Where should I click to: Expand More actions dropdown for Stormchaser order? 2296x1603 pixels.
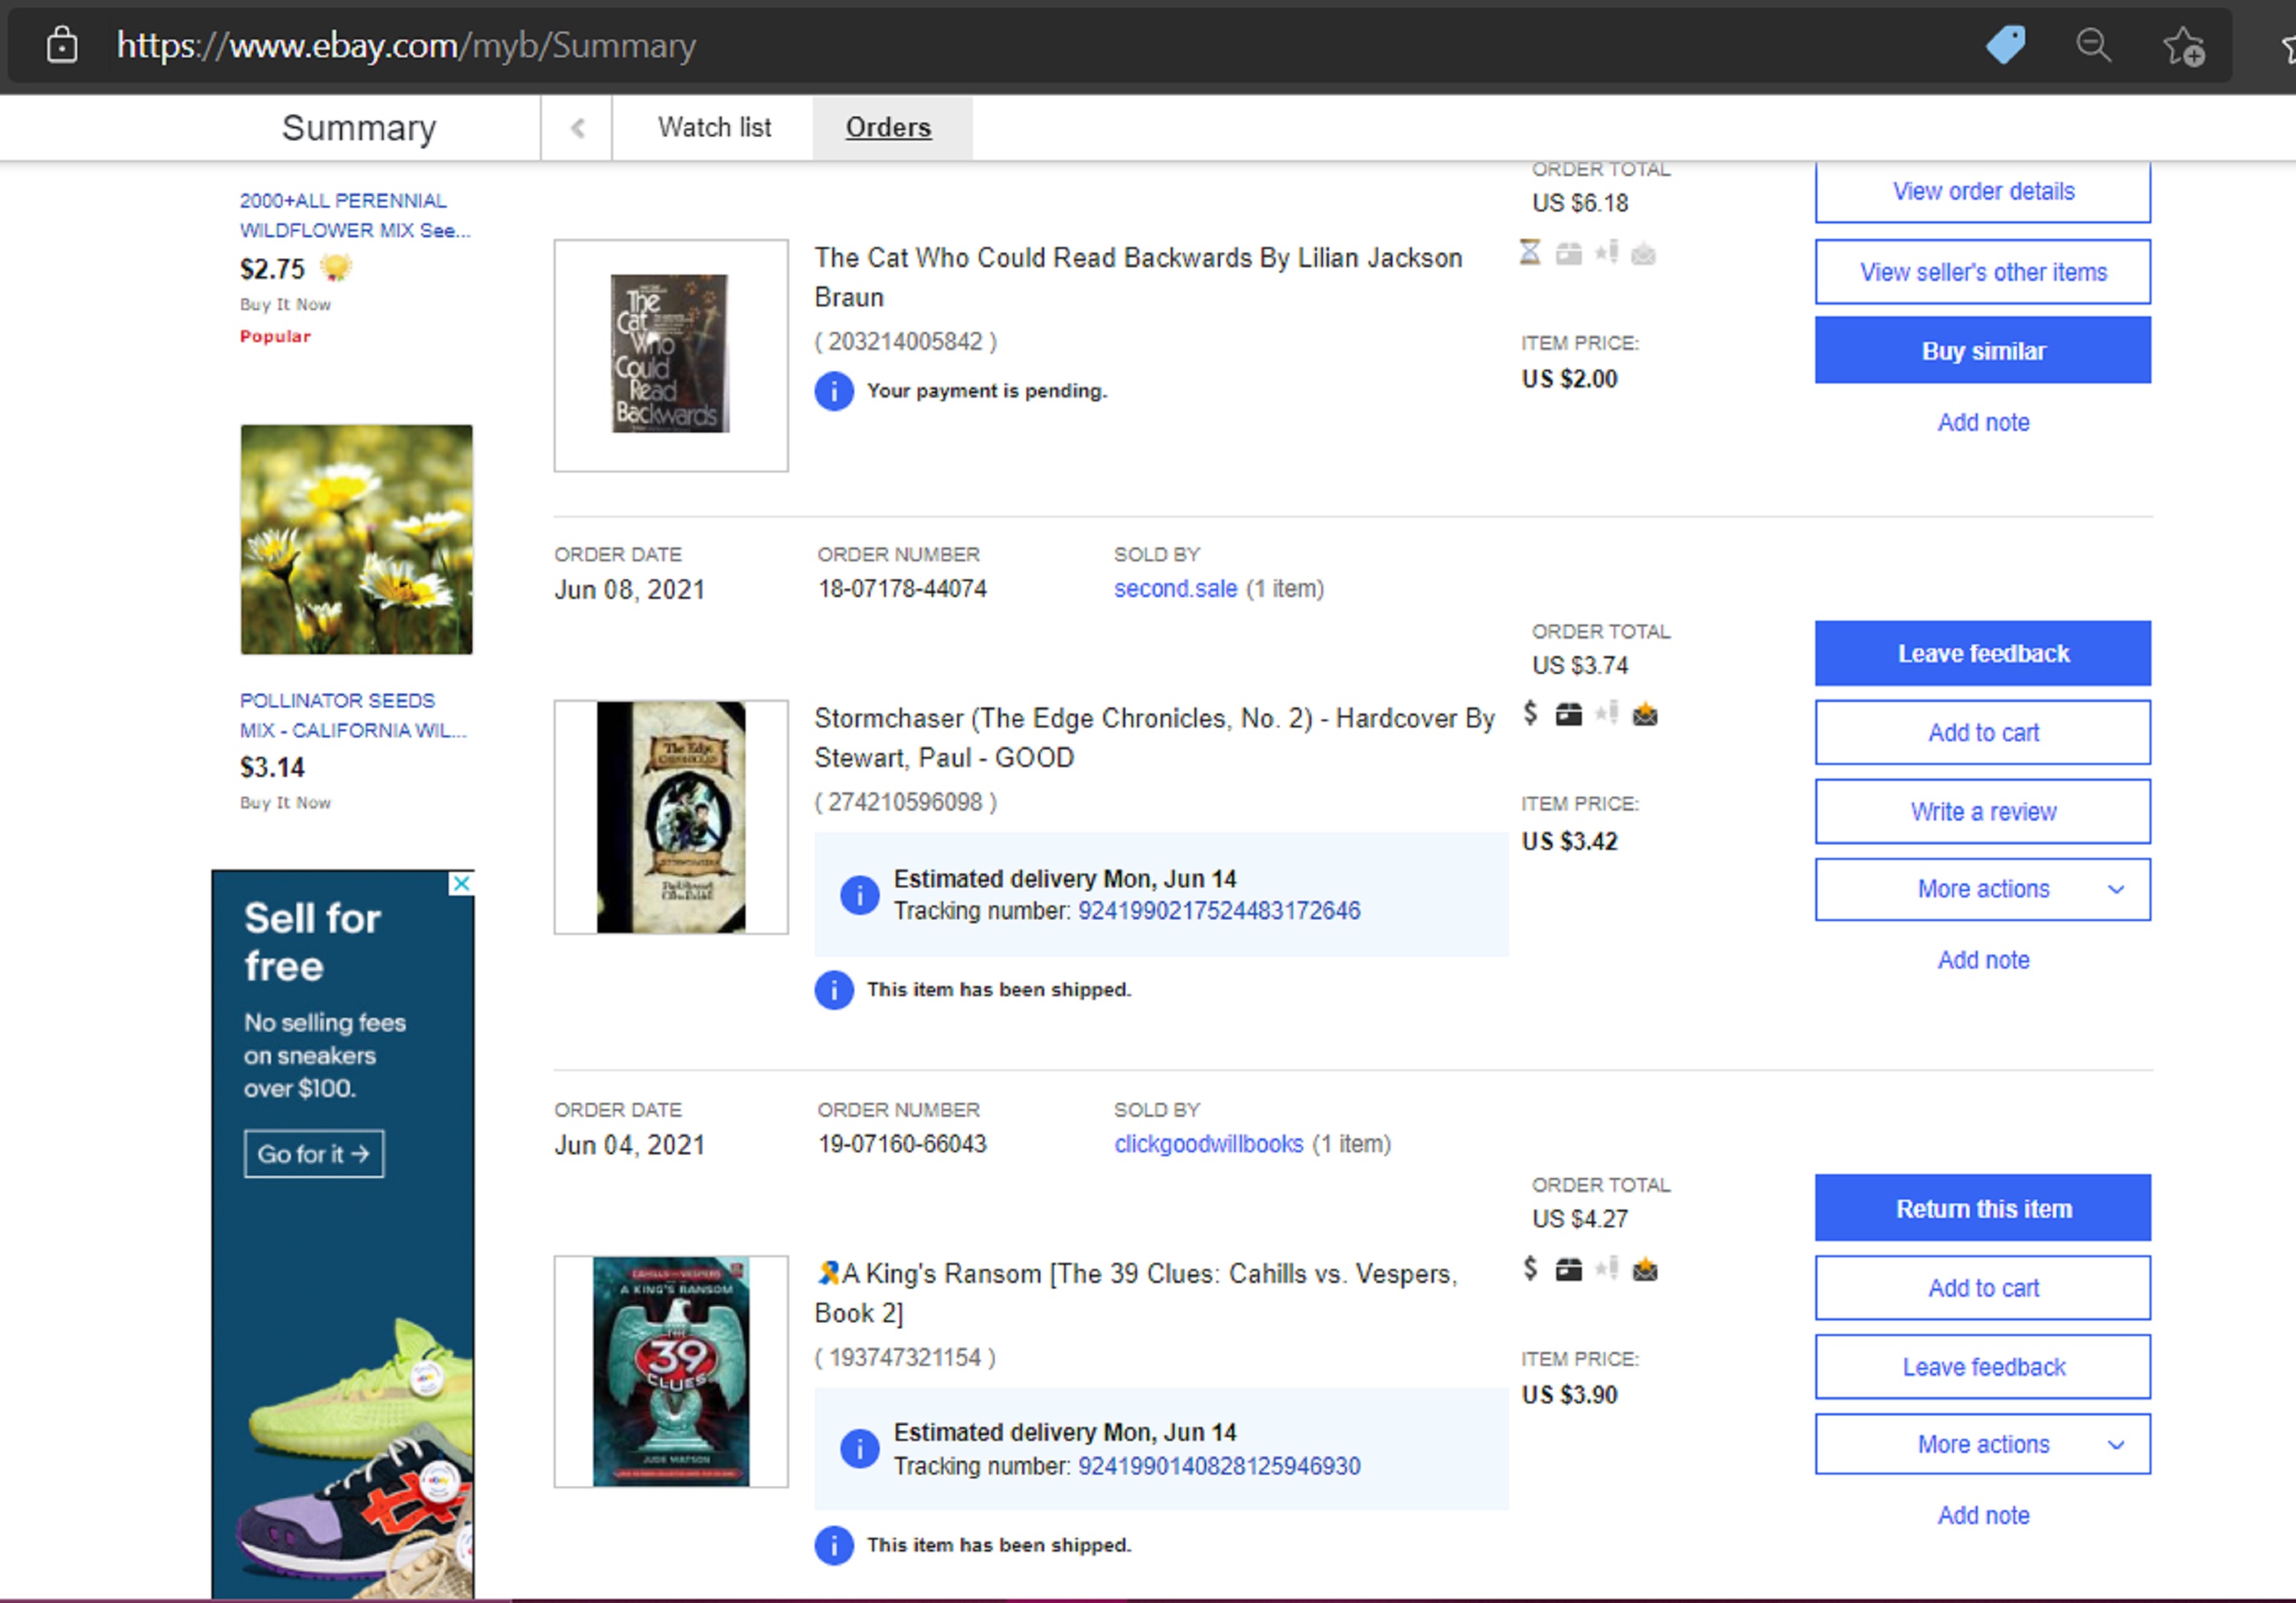(x=1982, y=889)
